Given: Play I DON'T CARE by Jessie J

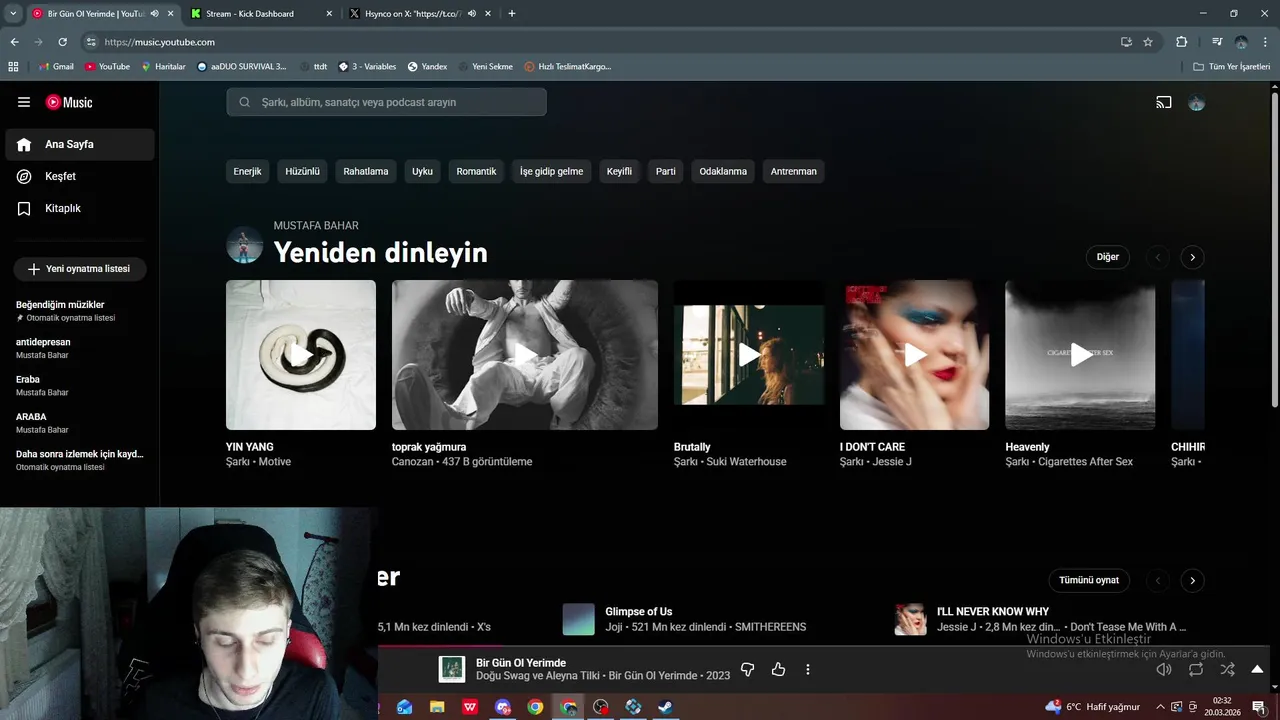Looking at the screenshot, I should (x=915, y=355).
